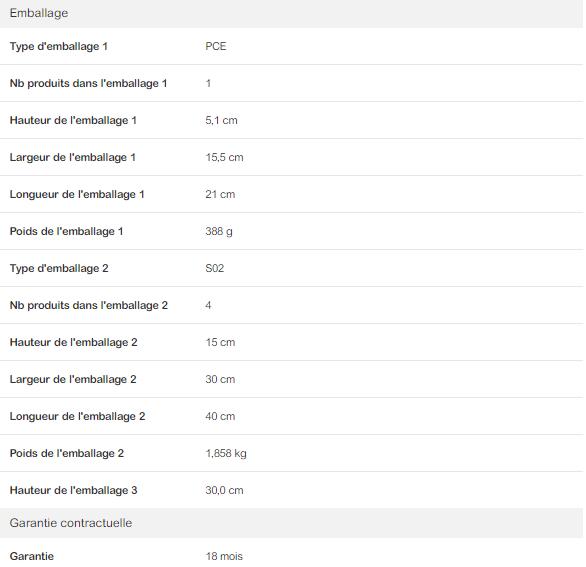Click the Type d'emballage 2 label
586x567 pixels.
tap(59, 268)
